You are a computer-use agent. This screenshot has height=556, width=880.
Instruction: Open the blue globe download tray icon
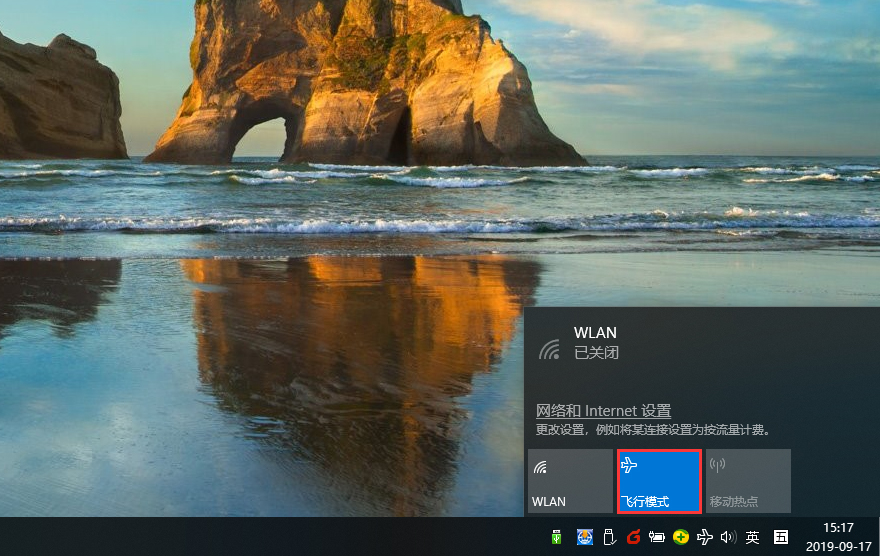[585, 537]
